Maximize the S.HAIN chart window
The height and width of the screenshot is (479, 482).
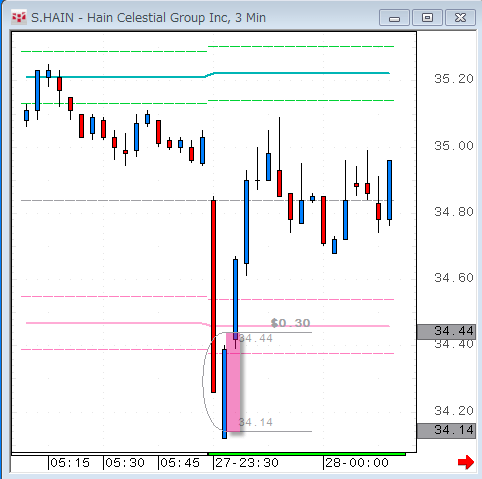(x=427, y=18)
